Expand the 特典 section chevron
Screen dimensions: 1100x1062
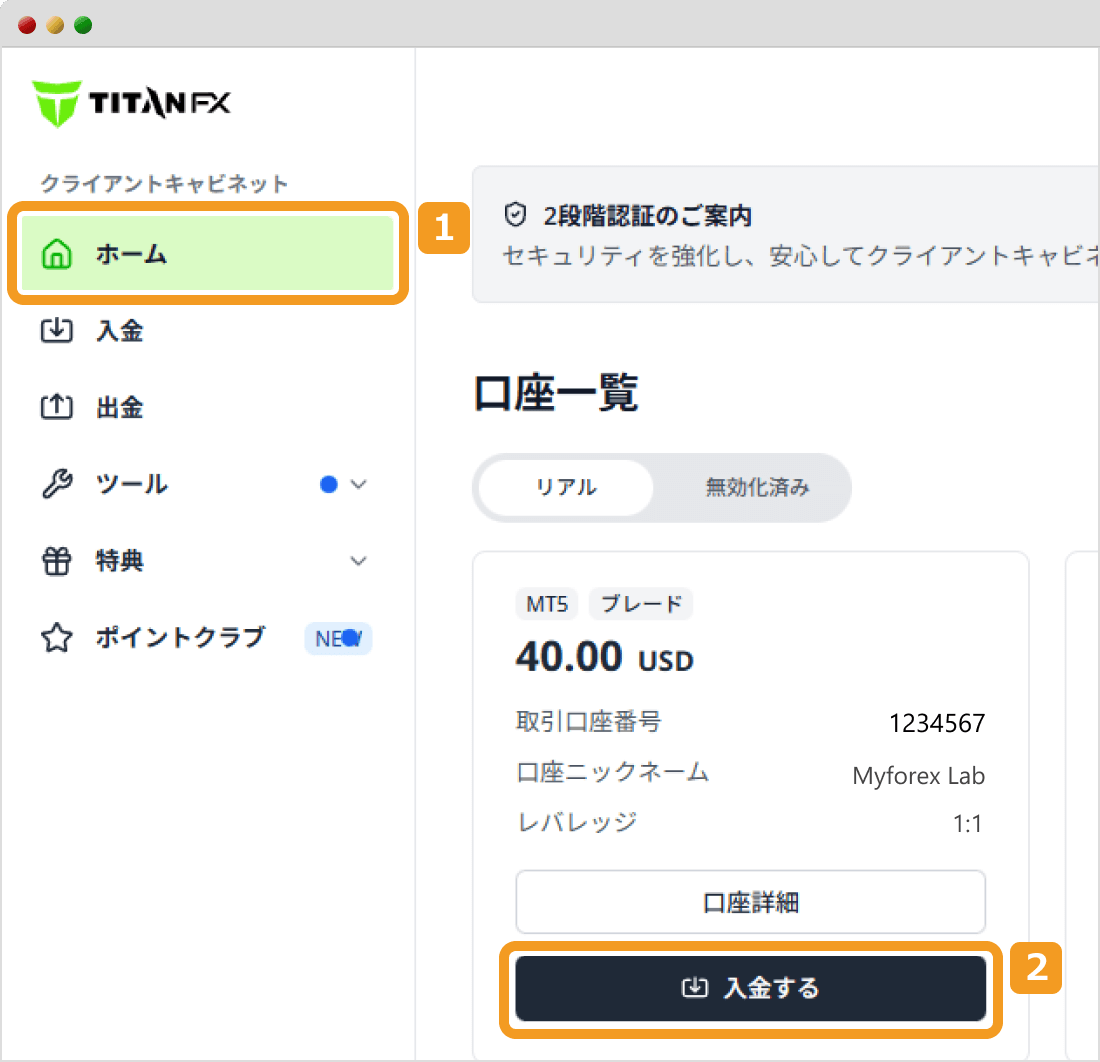359,561
